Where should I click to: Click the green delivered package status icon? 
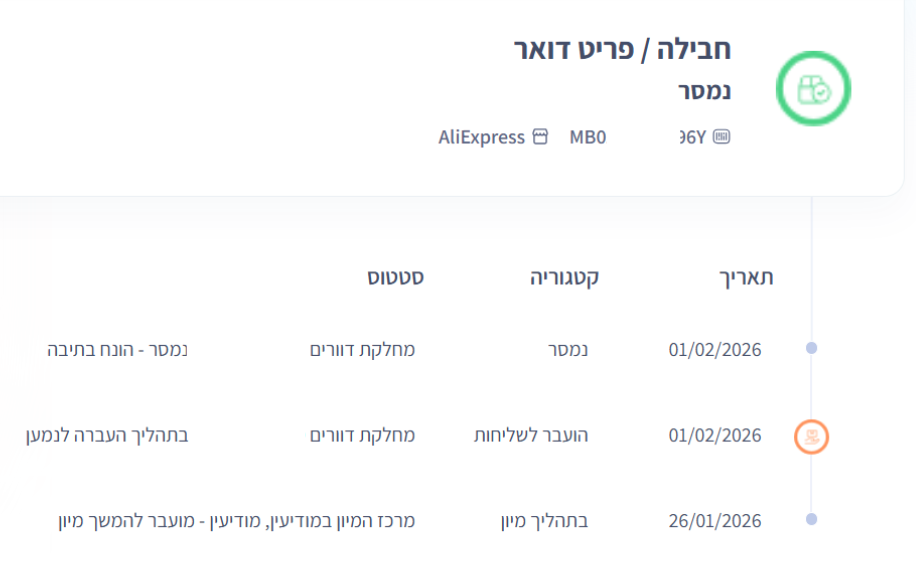point(813,89)
